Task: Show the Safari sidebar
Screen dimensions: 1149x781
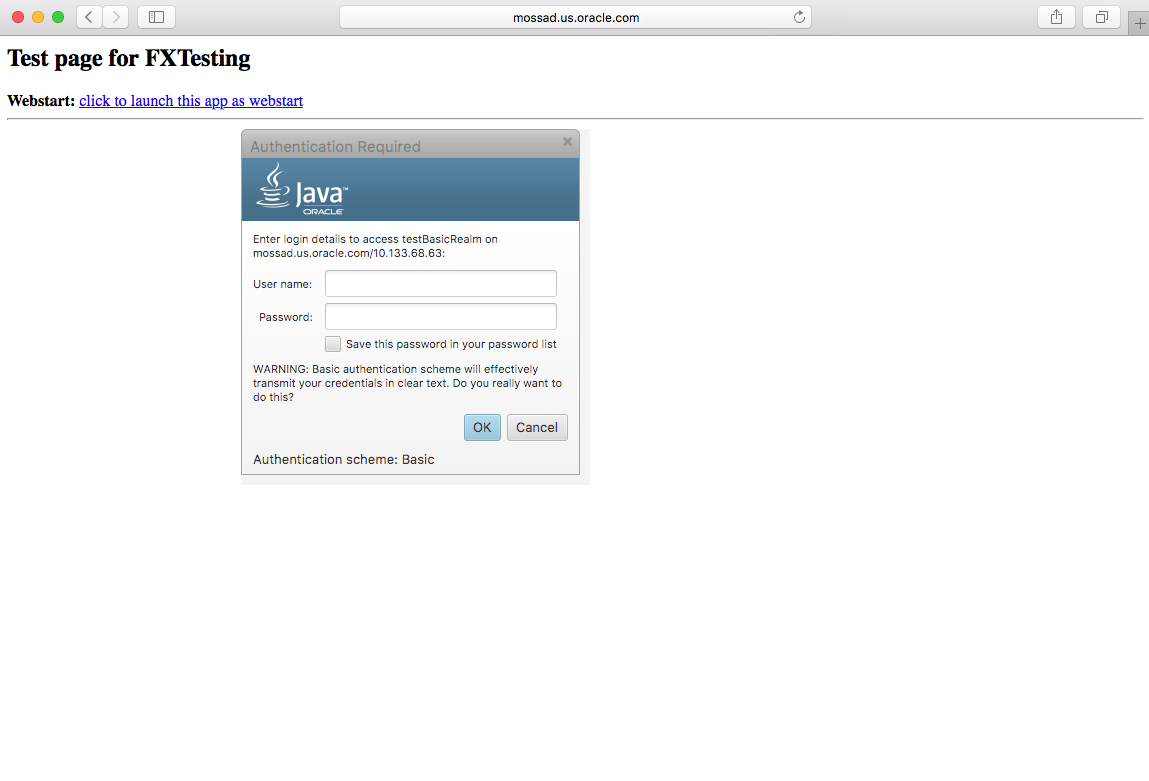Action: click(x=156, y=17)
